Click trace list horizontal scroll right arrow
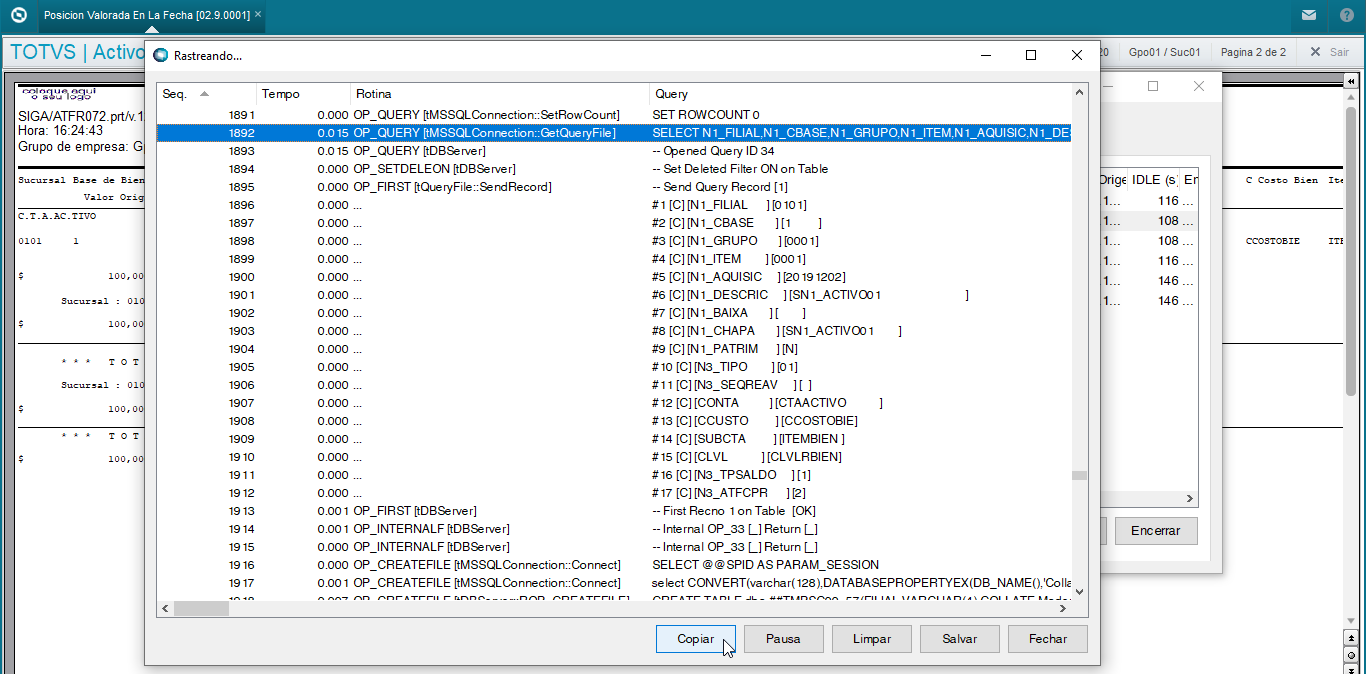Image resolution: width=1366 pixels, height=674 pixels. (1063, 608)
